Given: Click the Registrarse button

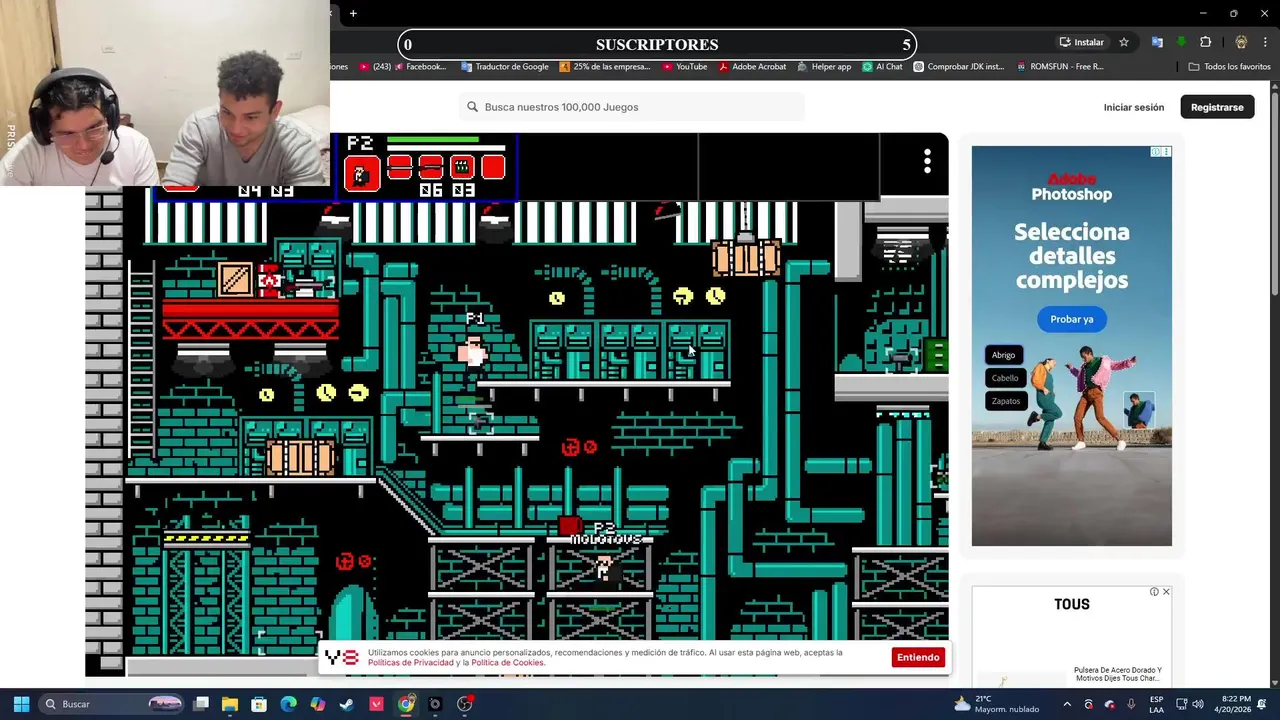Looking at the screenshot, I should coord(1217,107).
